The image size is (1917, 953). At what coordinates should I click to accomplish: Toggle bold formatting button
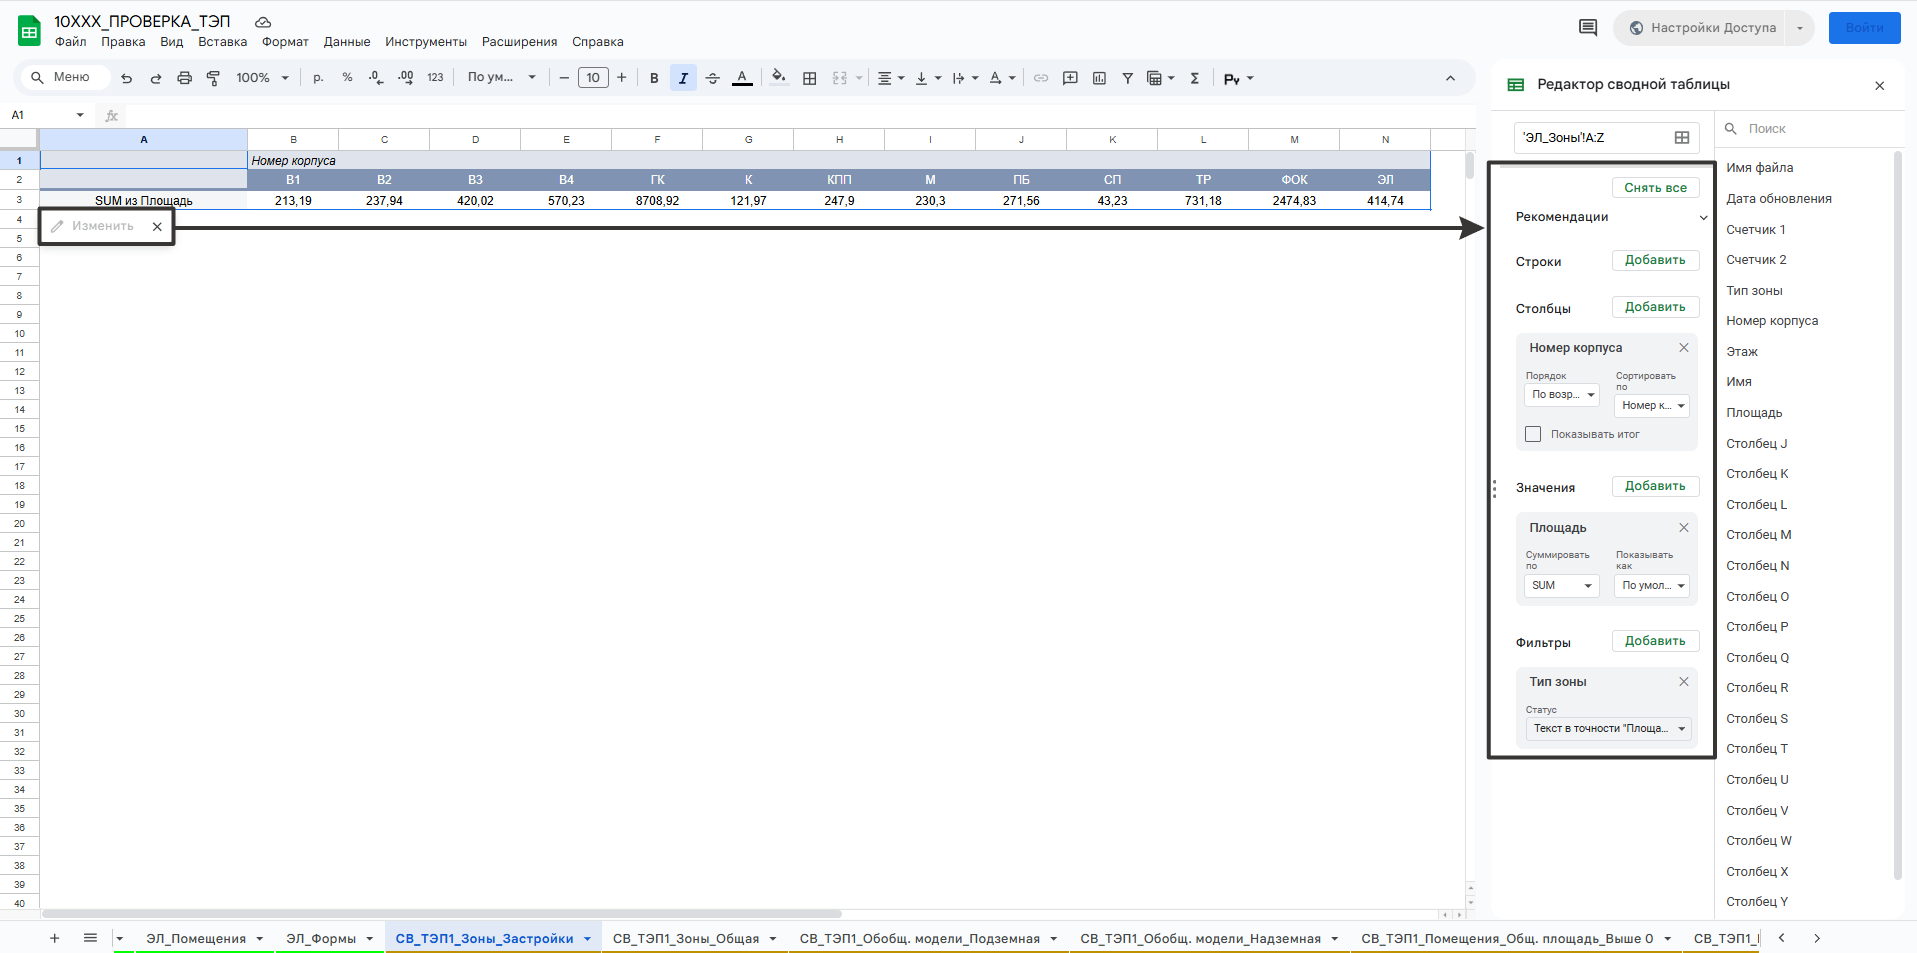tap(654, 78)
